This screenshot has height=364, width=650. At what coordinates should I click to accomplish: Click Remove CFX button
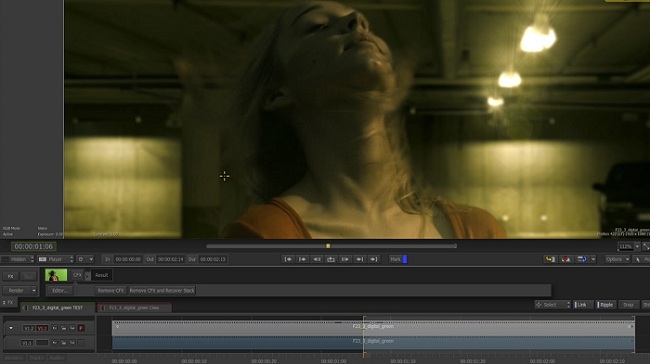111,291
